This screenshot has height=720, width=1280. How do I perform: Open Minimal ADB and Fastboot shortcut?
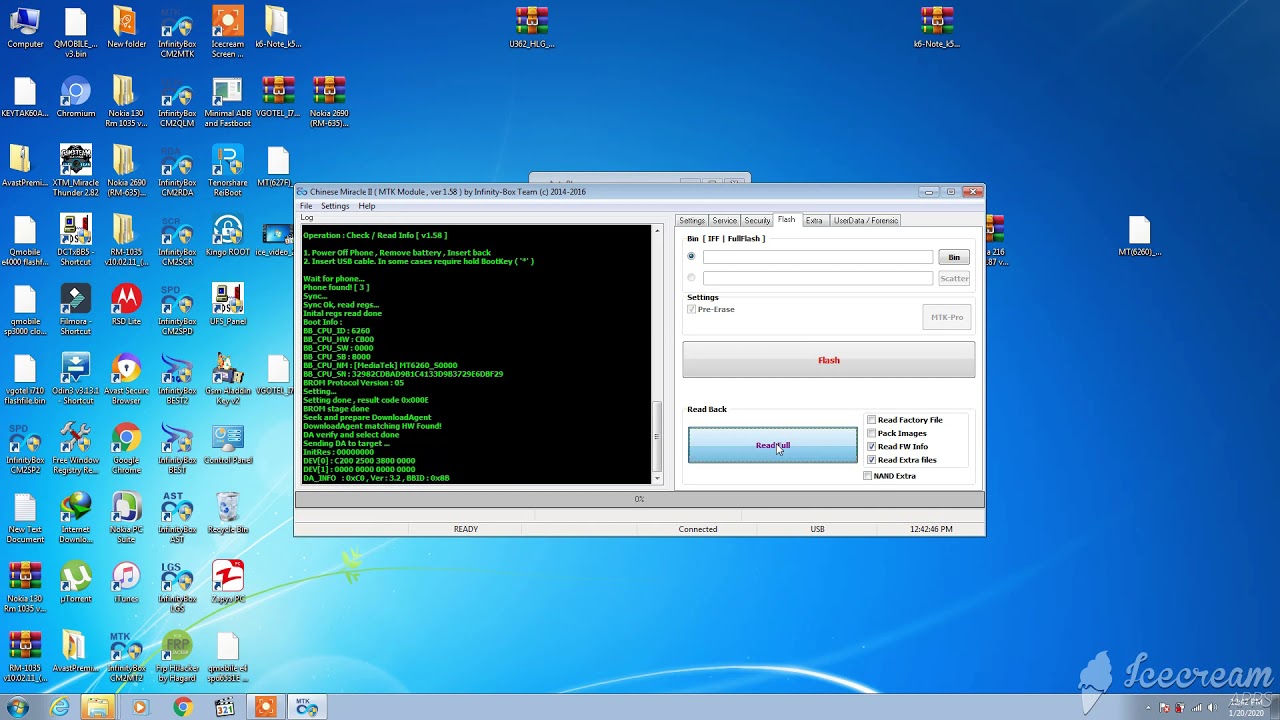click(227, 101)
